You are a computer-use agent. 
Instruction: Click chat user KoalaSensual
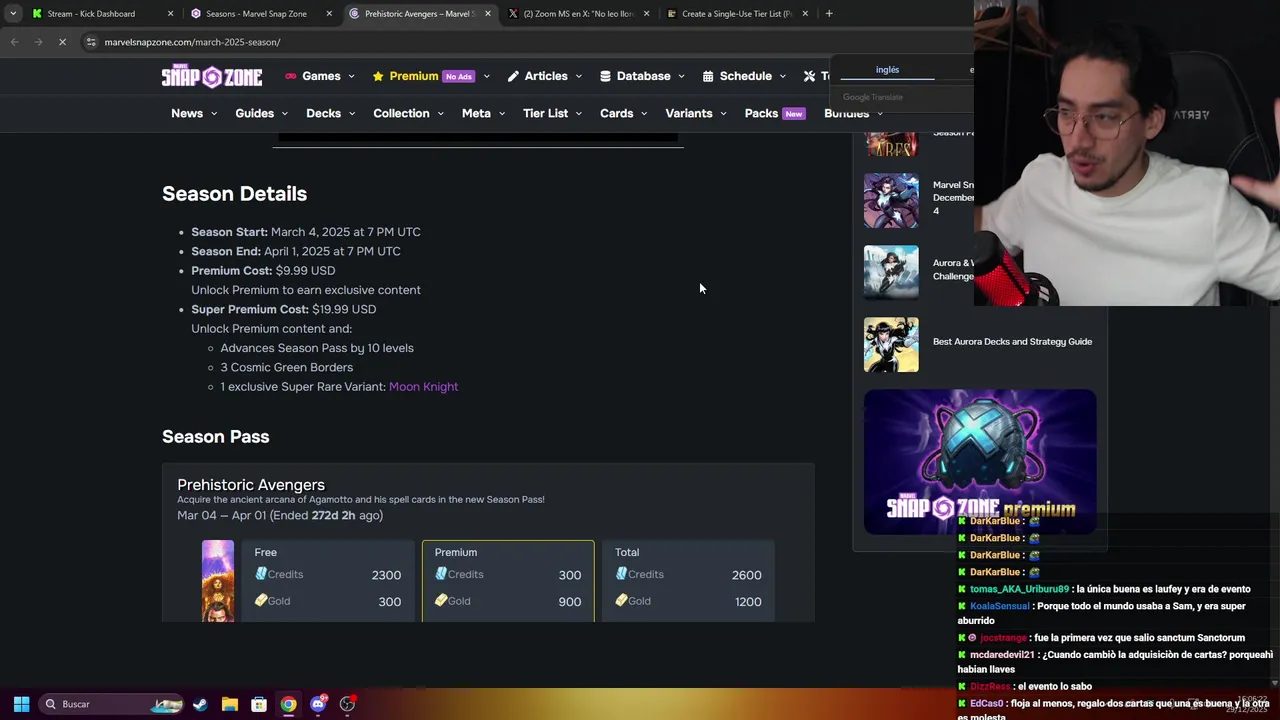pyautogui.click(x=1000, y=606)
